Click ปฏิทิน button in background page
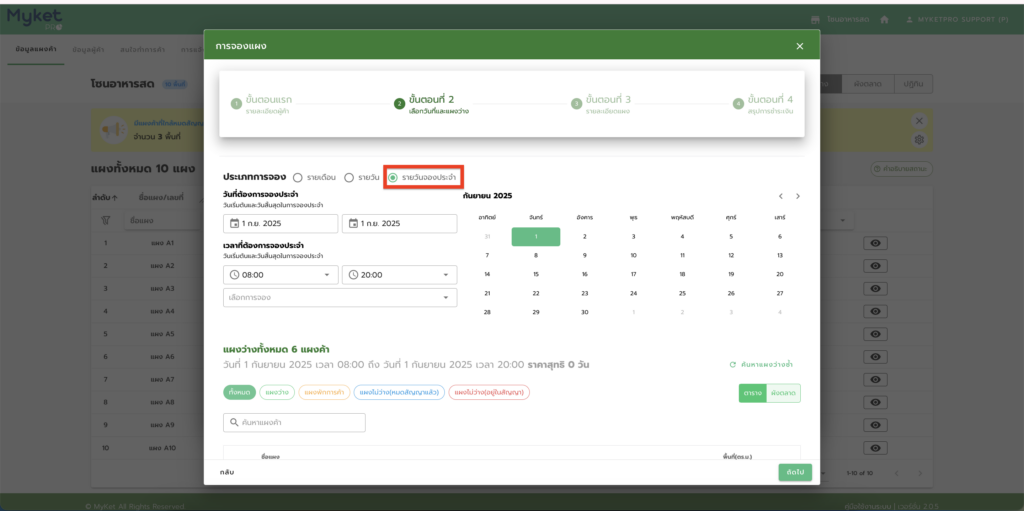This screenshot has width=1024, height=511. [913, 84]
